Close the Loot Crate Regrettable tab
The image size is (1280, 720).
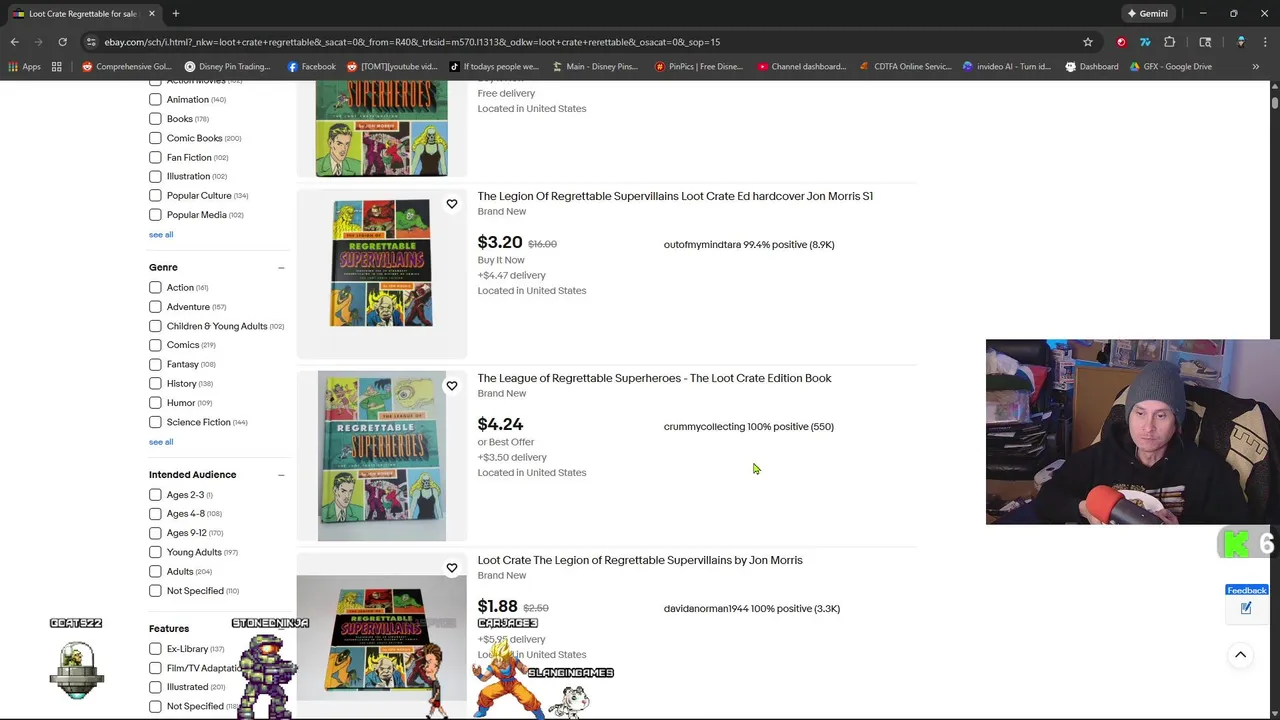click(x=151, y=13)
